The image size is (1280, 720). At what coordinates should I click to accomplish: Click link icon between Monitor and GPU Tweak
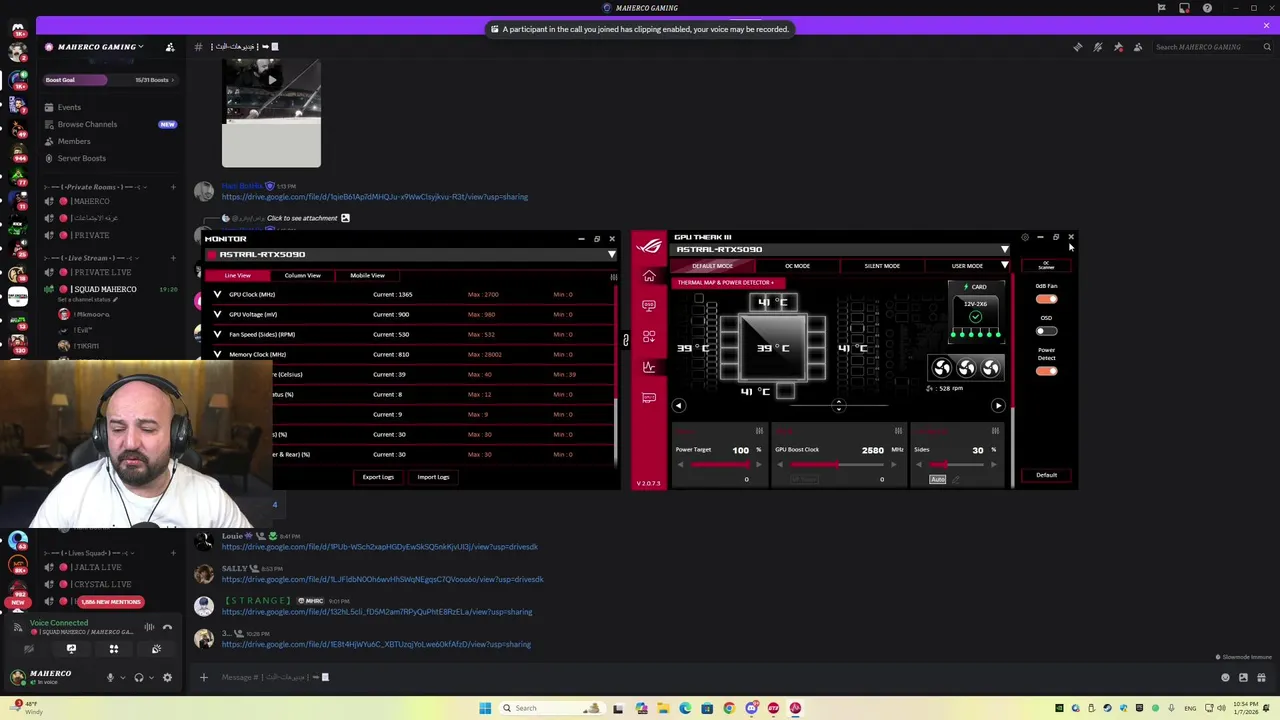pos(626,340)
